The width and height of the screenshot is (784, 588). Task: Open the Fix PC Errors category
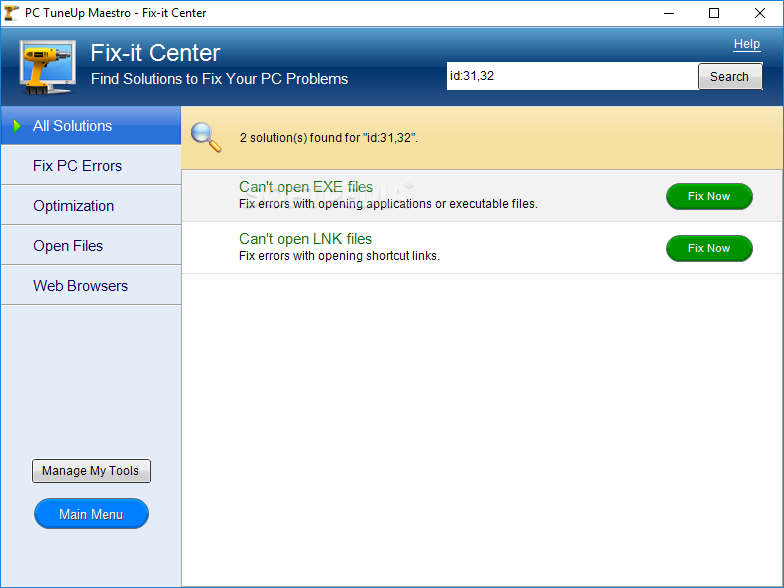(x=91, y=166)
